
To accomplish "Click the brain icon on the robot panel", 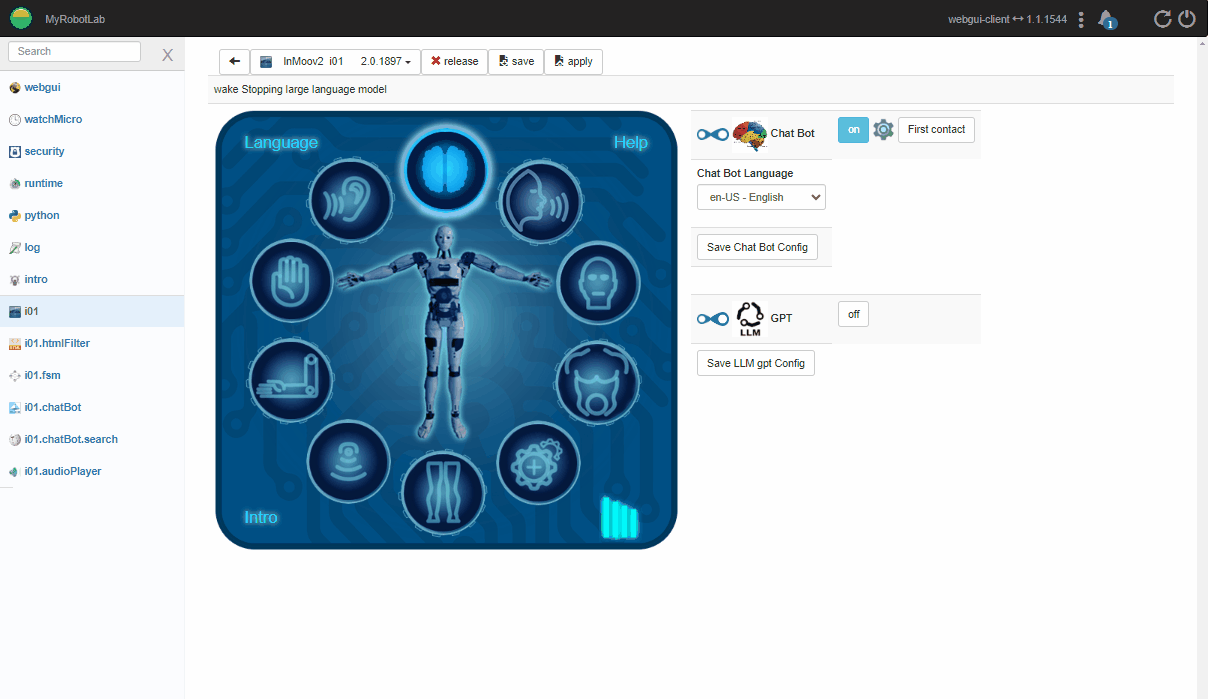I will point(446,171).
